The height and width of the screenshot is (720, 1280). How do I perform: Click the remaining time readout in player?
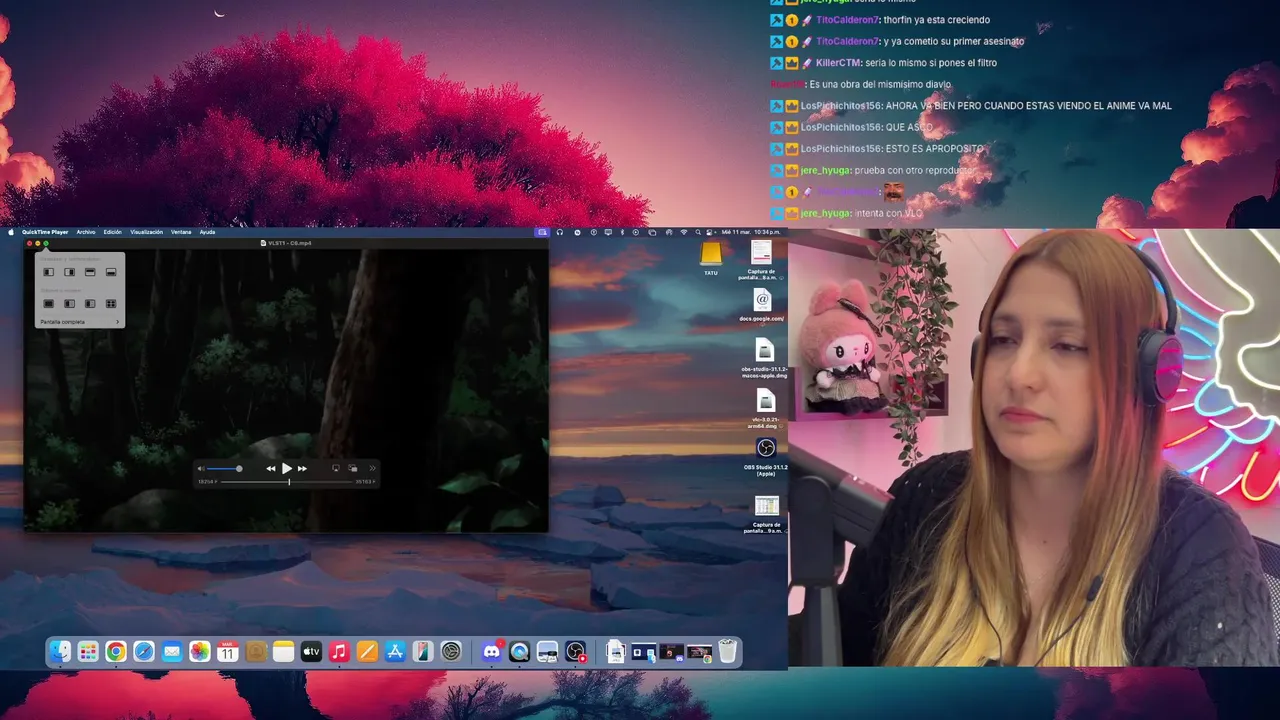click(366, 482)
